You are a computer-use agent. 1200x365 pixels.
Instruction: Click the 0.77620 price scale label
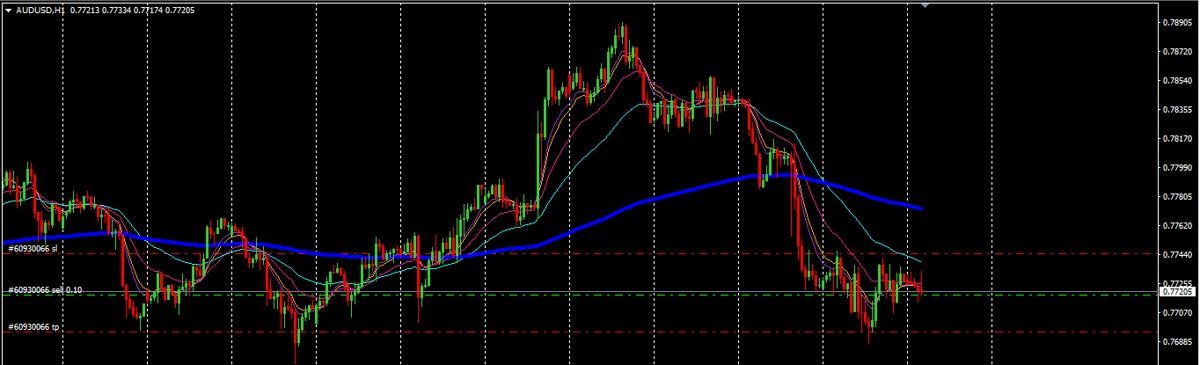coord(1177,227)
